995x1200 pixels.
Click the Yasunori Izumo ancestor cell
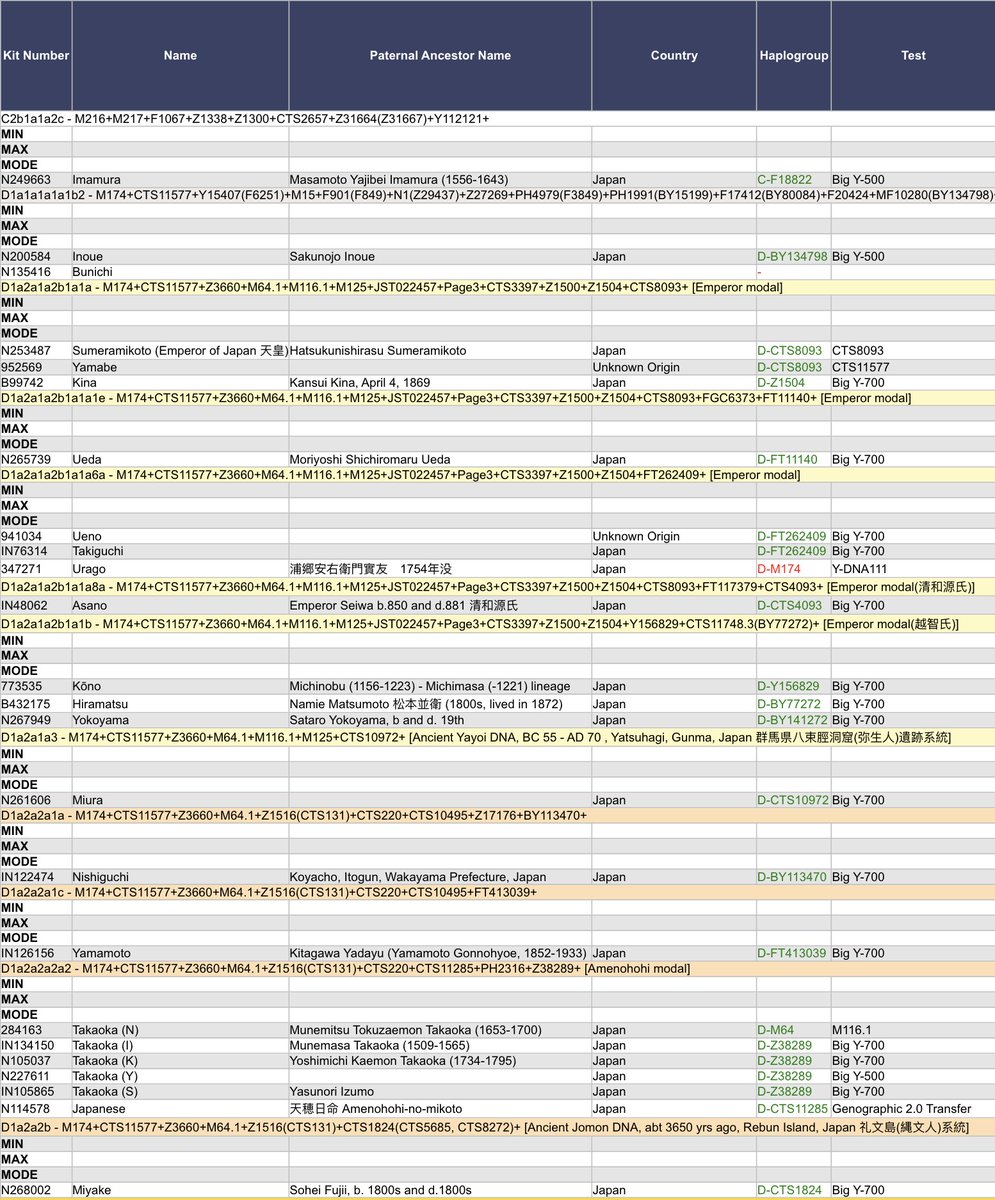(440, 1092)
